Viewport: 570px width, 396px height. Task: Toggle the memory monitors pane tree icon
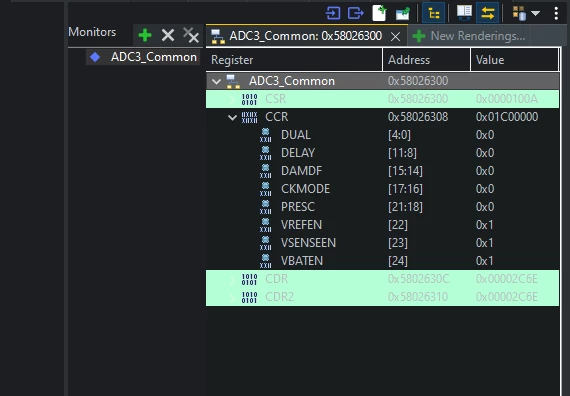point(434,13)
